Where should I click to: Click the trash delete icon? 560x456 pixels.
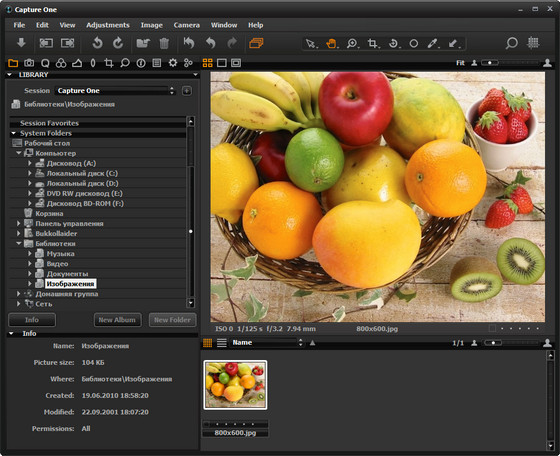tap(164, 43)
